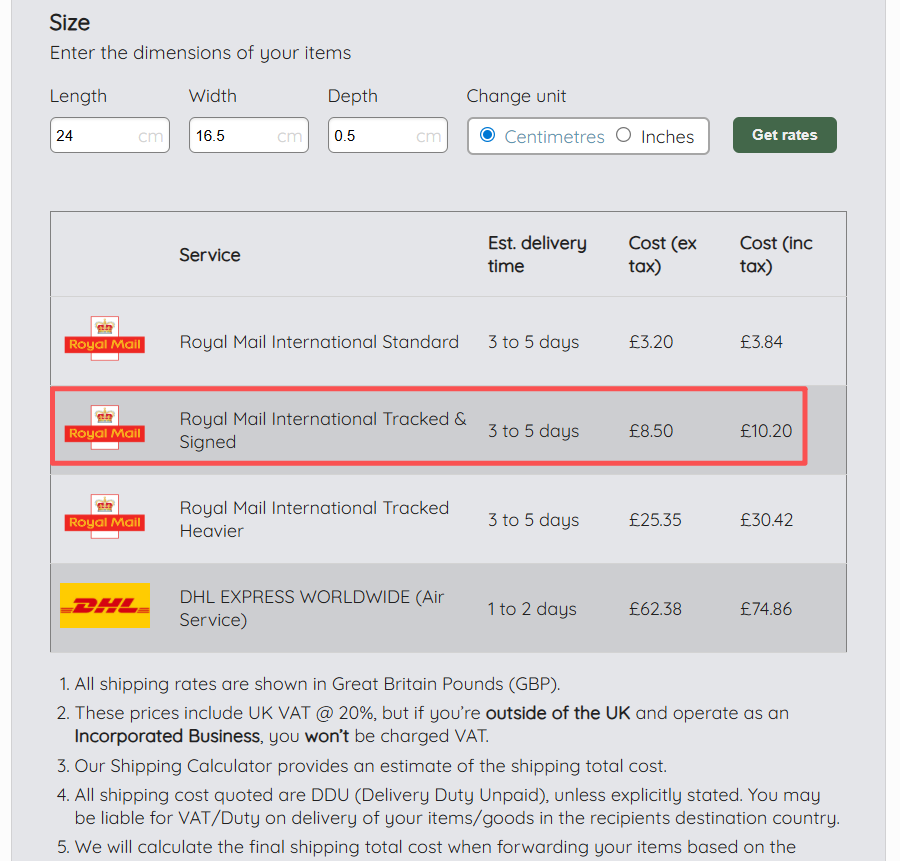This screenshot has height=861, width=900.
Task: Click the Cost (inc tax) column header
Action: [x=776, y=255]
